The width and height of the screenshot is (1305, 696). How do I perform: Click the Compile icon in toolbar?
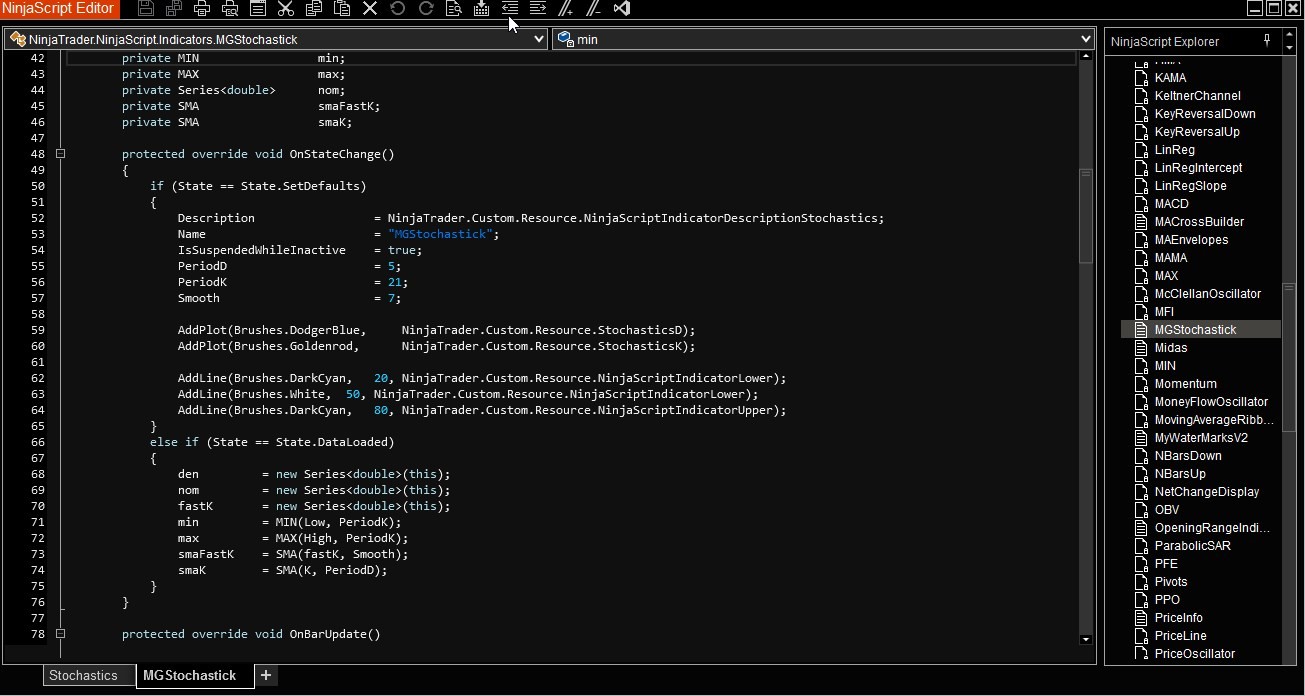[482, 9]
